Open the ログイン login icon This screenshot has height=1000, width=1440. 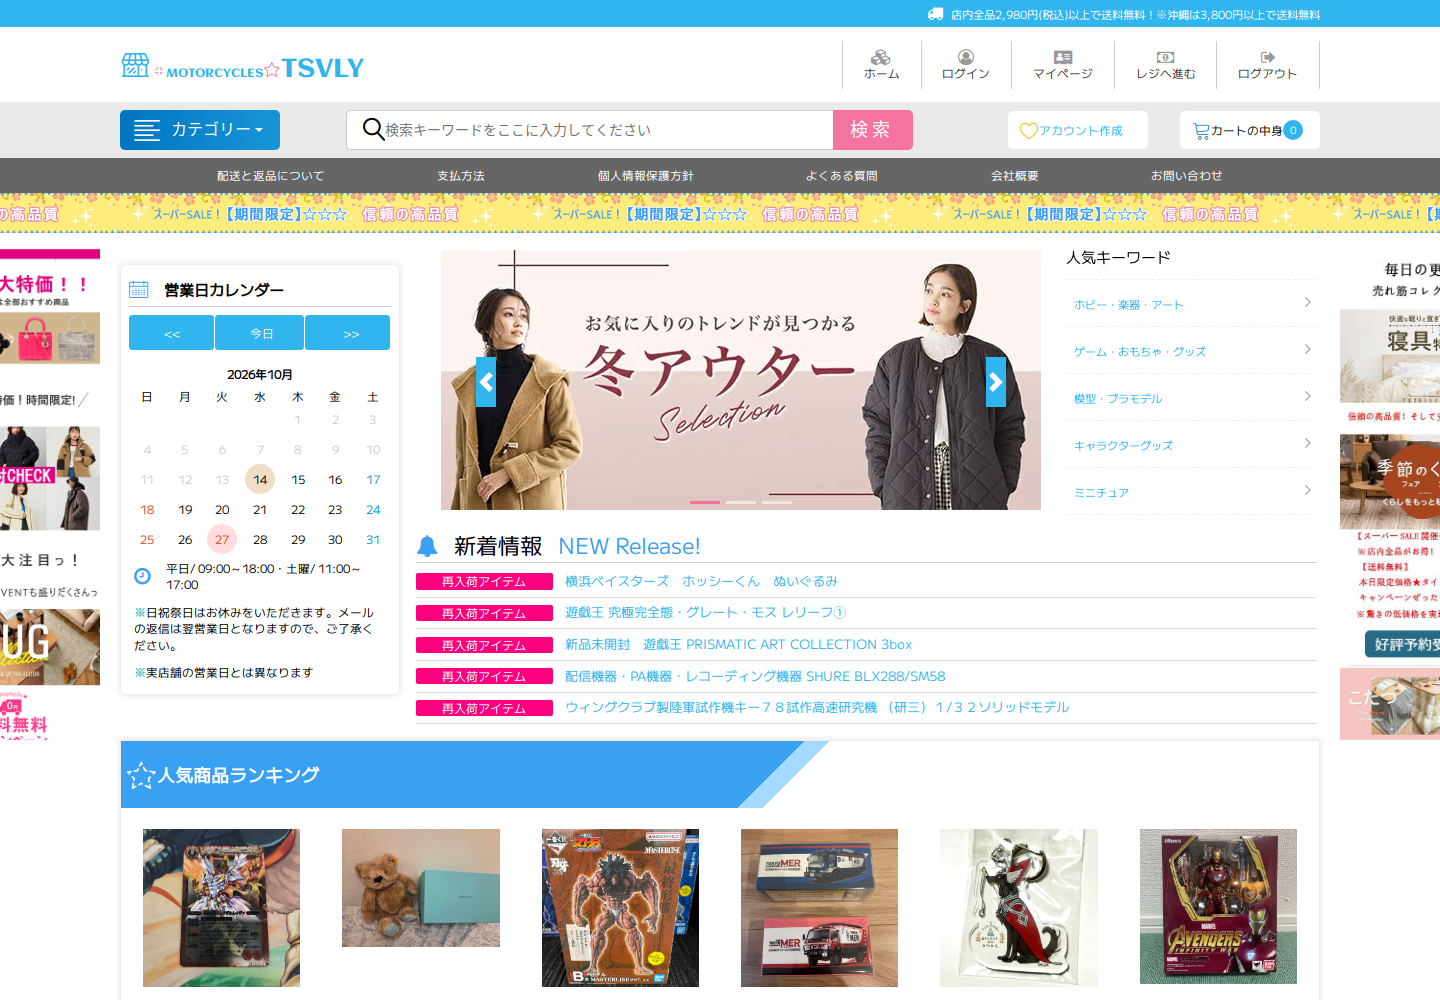pos(966,57)
